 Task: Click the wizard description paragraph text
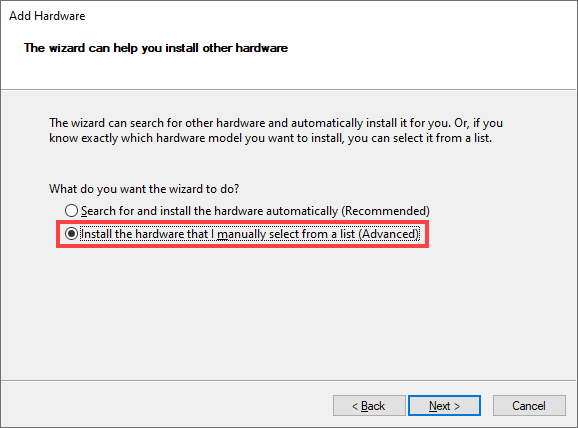[276, 131]
